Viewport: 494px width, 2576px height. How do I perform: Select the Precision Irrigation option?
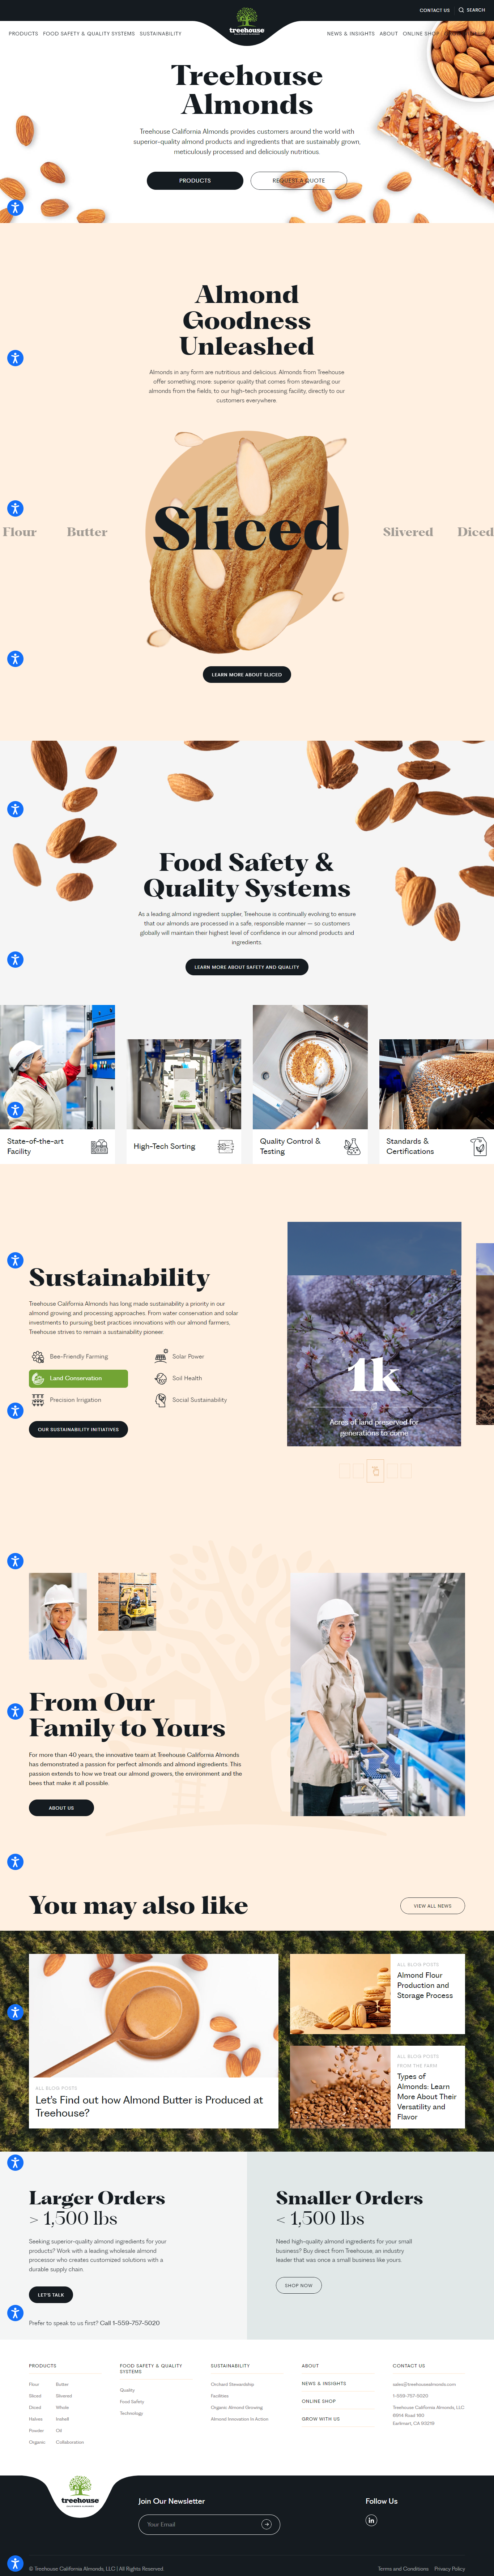(x=66, y=1400)
